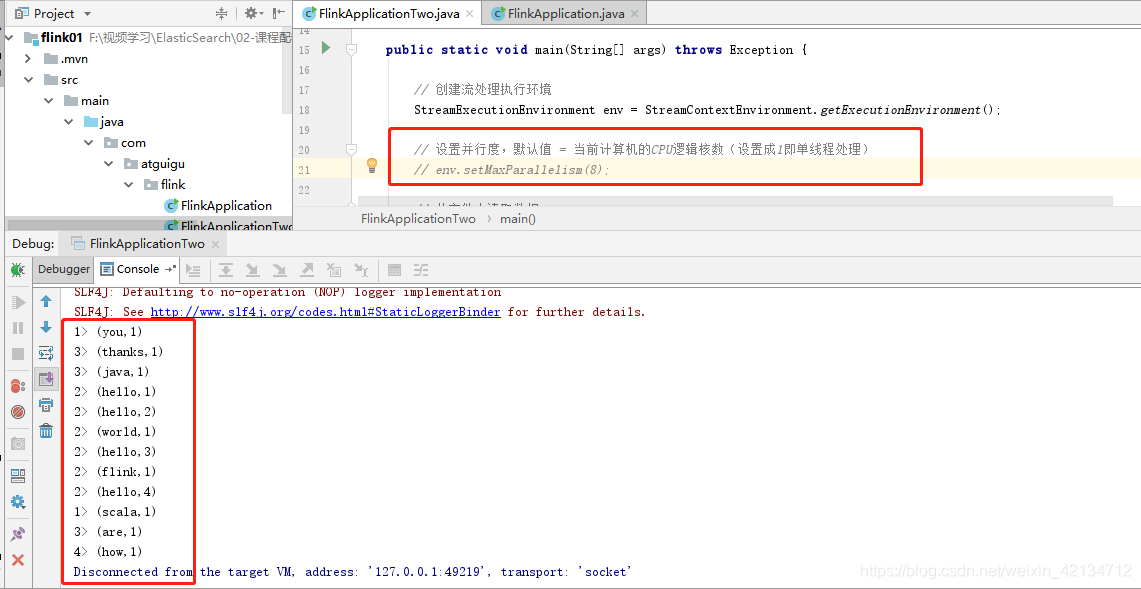
Task: Switch to the Debugger tab
Action: click(x=63, y=269)
